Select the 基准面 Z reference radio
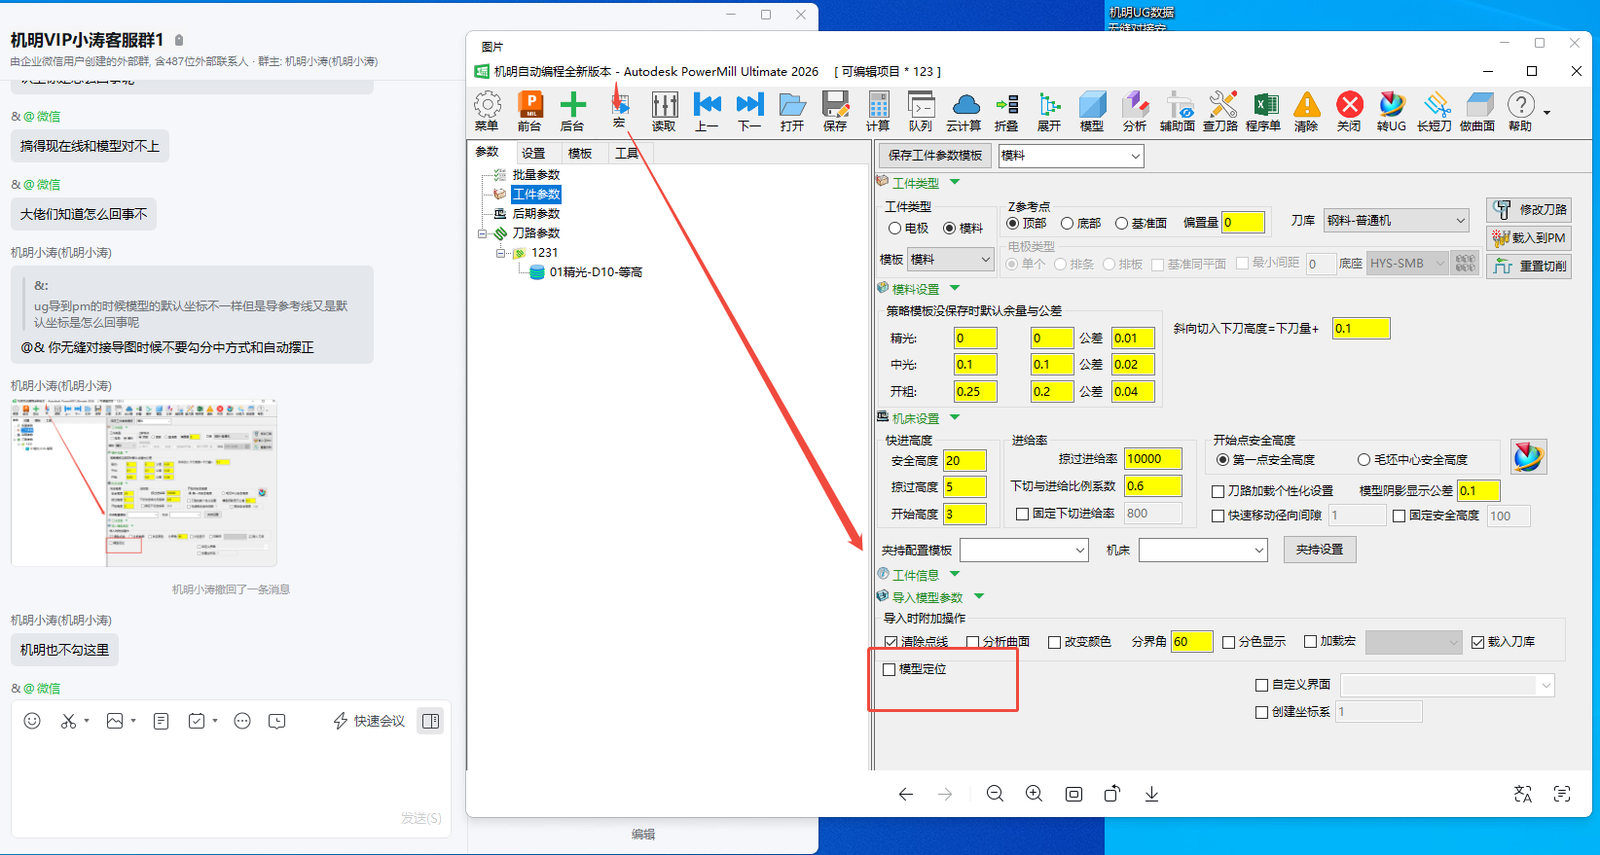Image resolution: width=1600 pixels, height=855 pixels. click(1122, 223)
